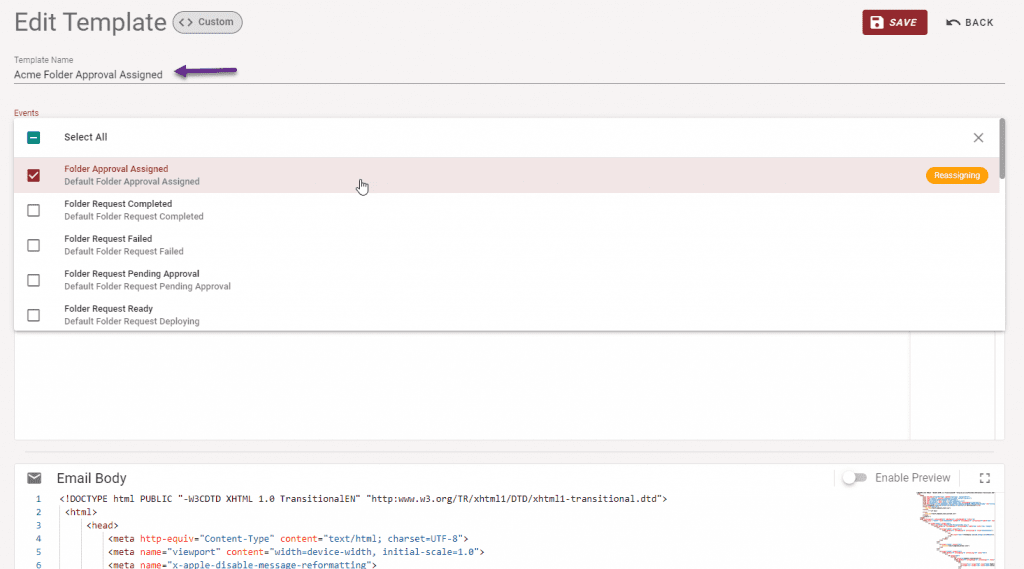Click the <head> tag on line 3
The width and height of the screenshot is (1024, 569).
coord(103,525)
